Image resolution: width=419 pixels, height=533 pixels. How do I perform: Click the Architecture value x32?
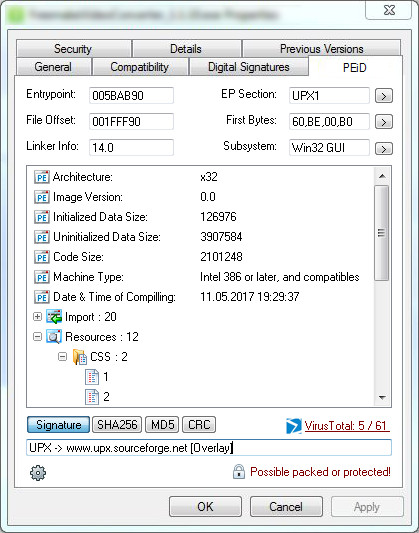tap(209, 177)
